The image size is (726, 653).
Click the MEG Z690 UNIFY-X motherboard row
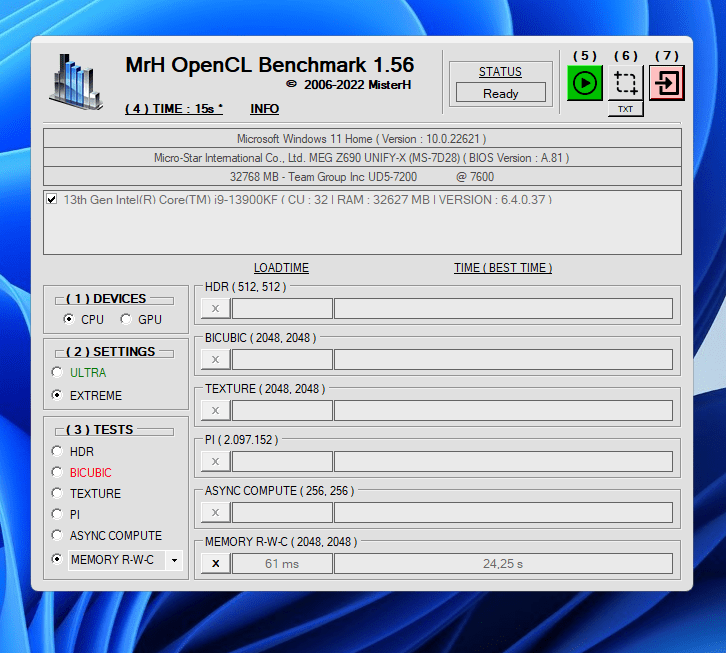362,157
